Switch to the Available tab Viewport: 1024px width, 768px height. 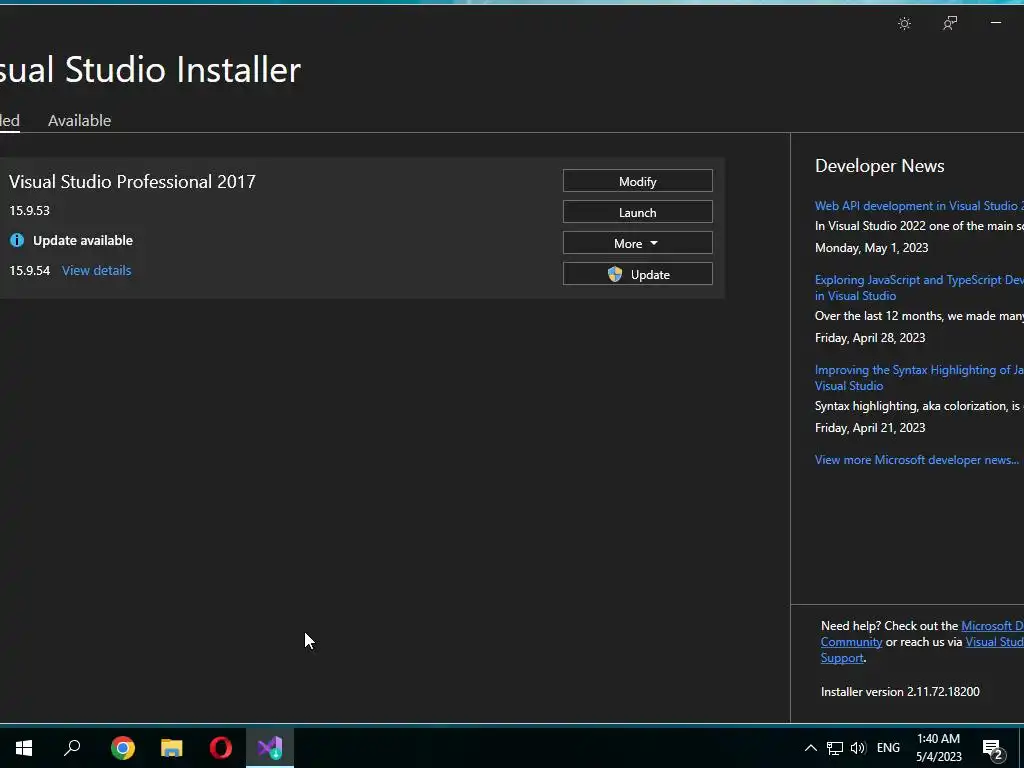[x=80, y=120]
